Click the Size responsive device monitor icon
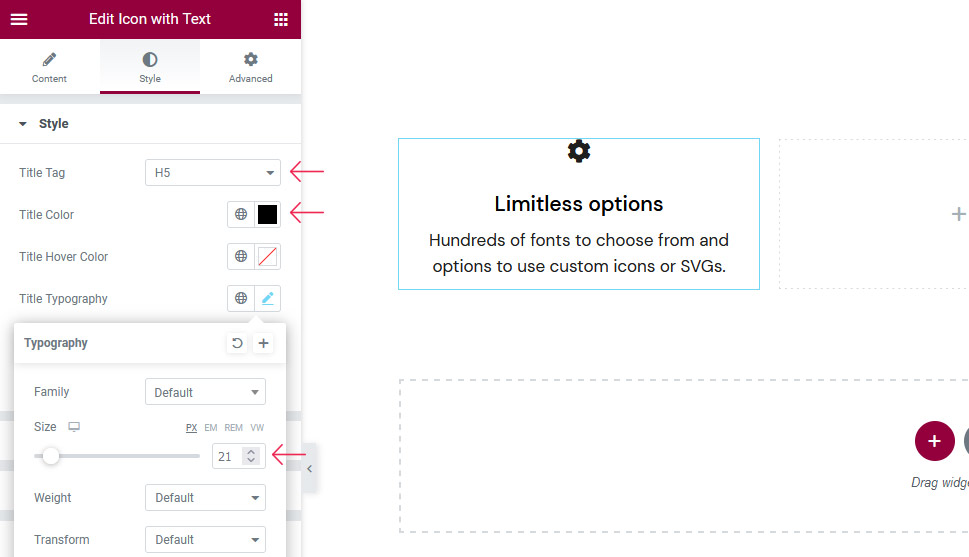The image size is (969, 557). [x=74, y=427]
